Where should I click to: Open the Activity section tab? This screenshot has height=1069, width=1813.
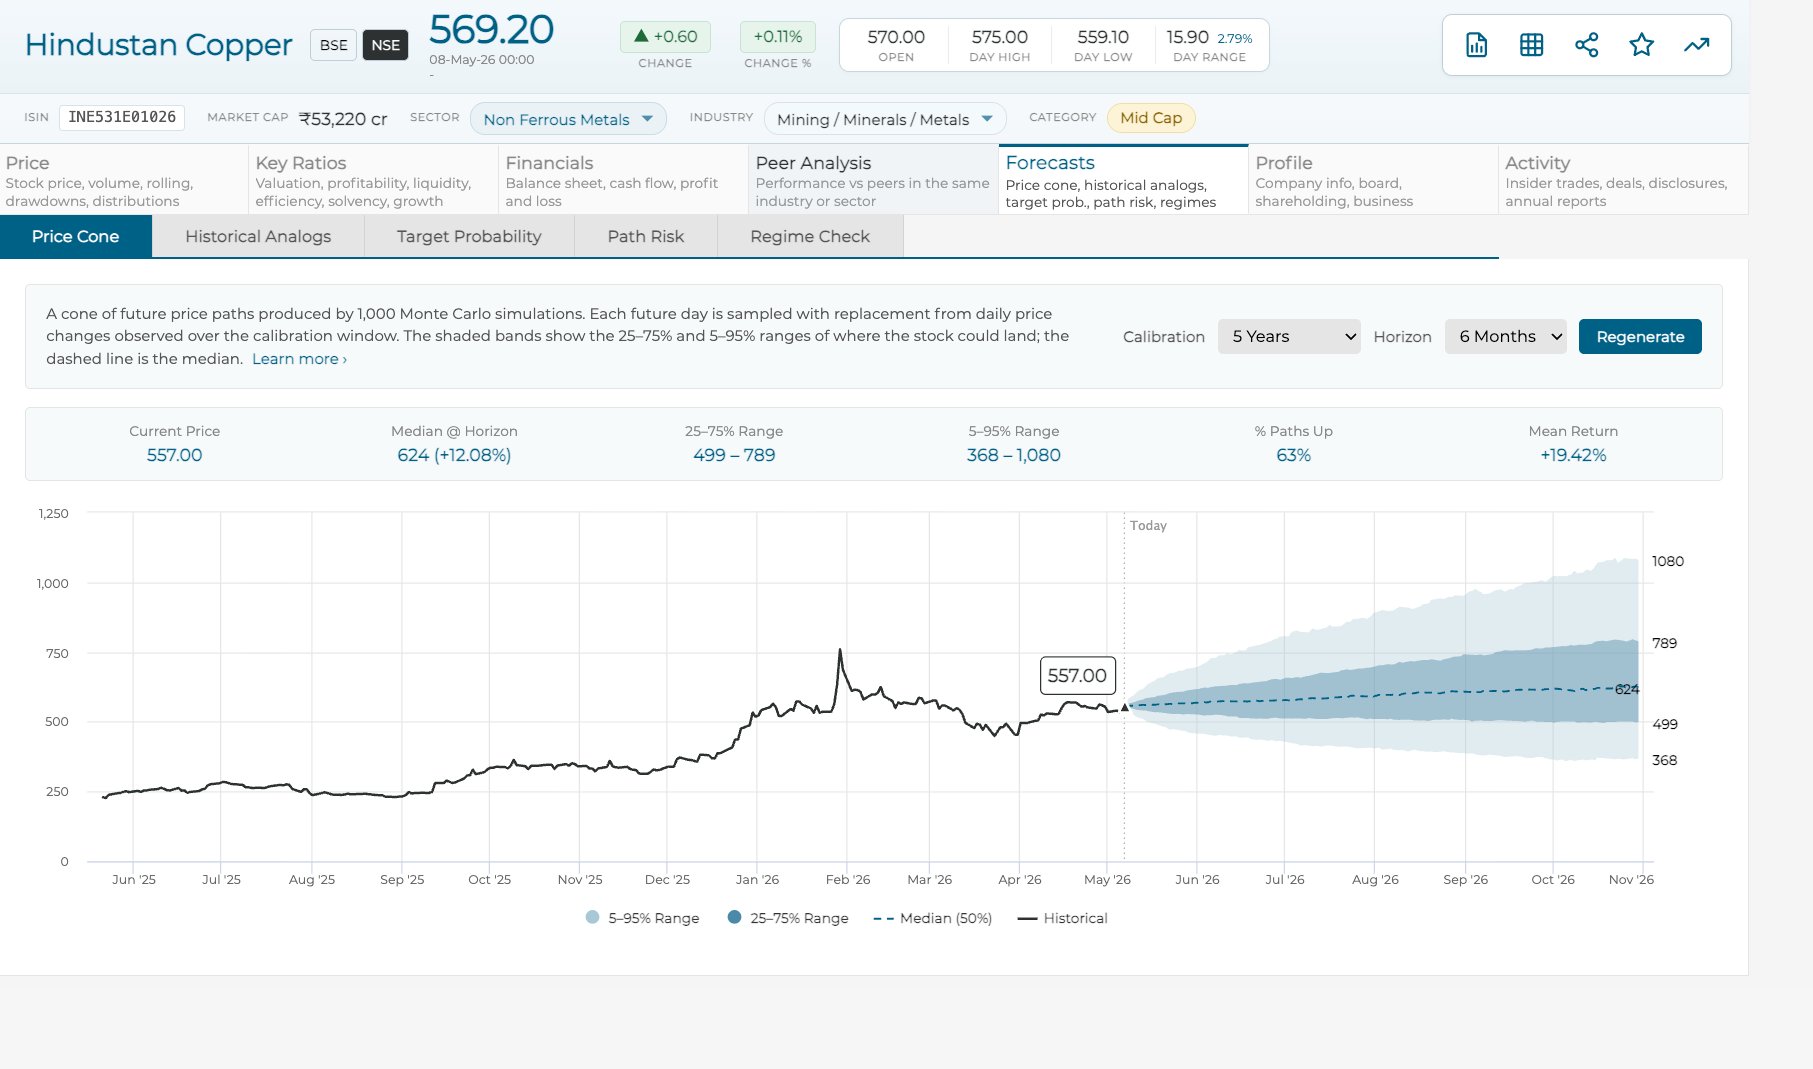(x=1623, y=180)
